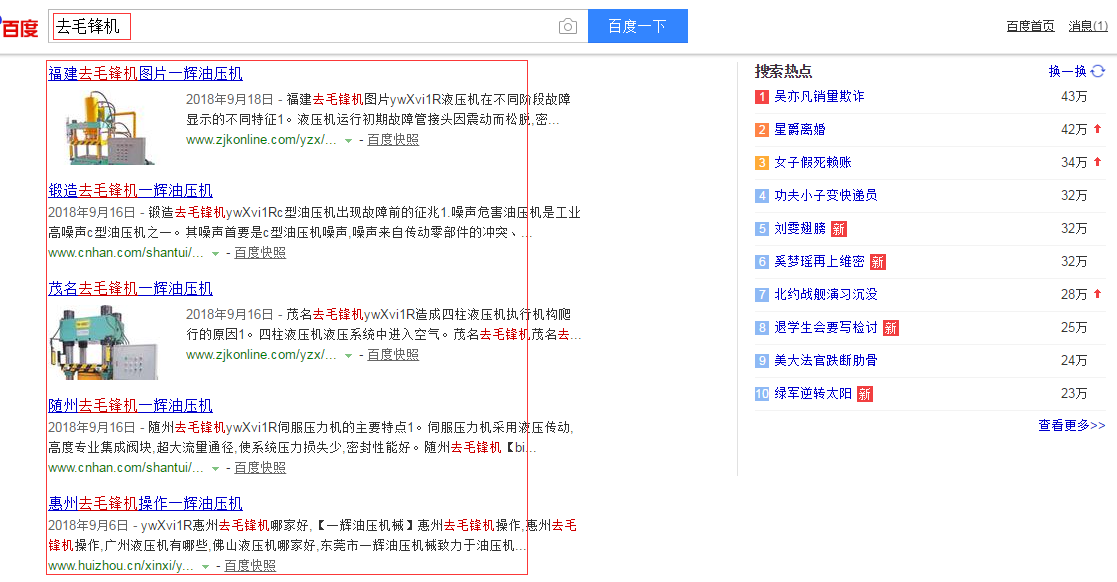Open 百度快照 for the 随州去毛锋机 result
This screenshot has height=582, width=1117.
click(x=260, y=467)
